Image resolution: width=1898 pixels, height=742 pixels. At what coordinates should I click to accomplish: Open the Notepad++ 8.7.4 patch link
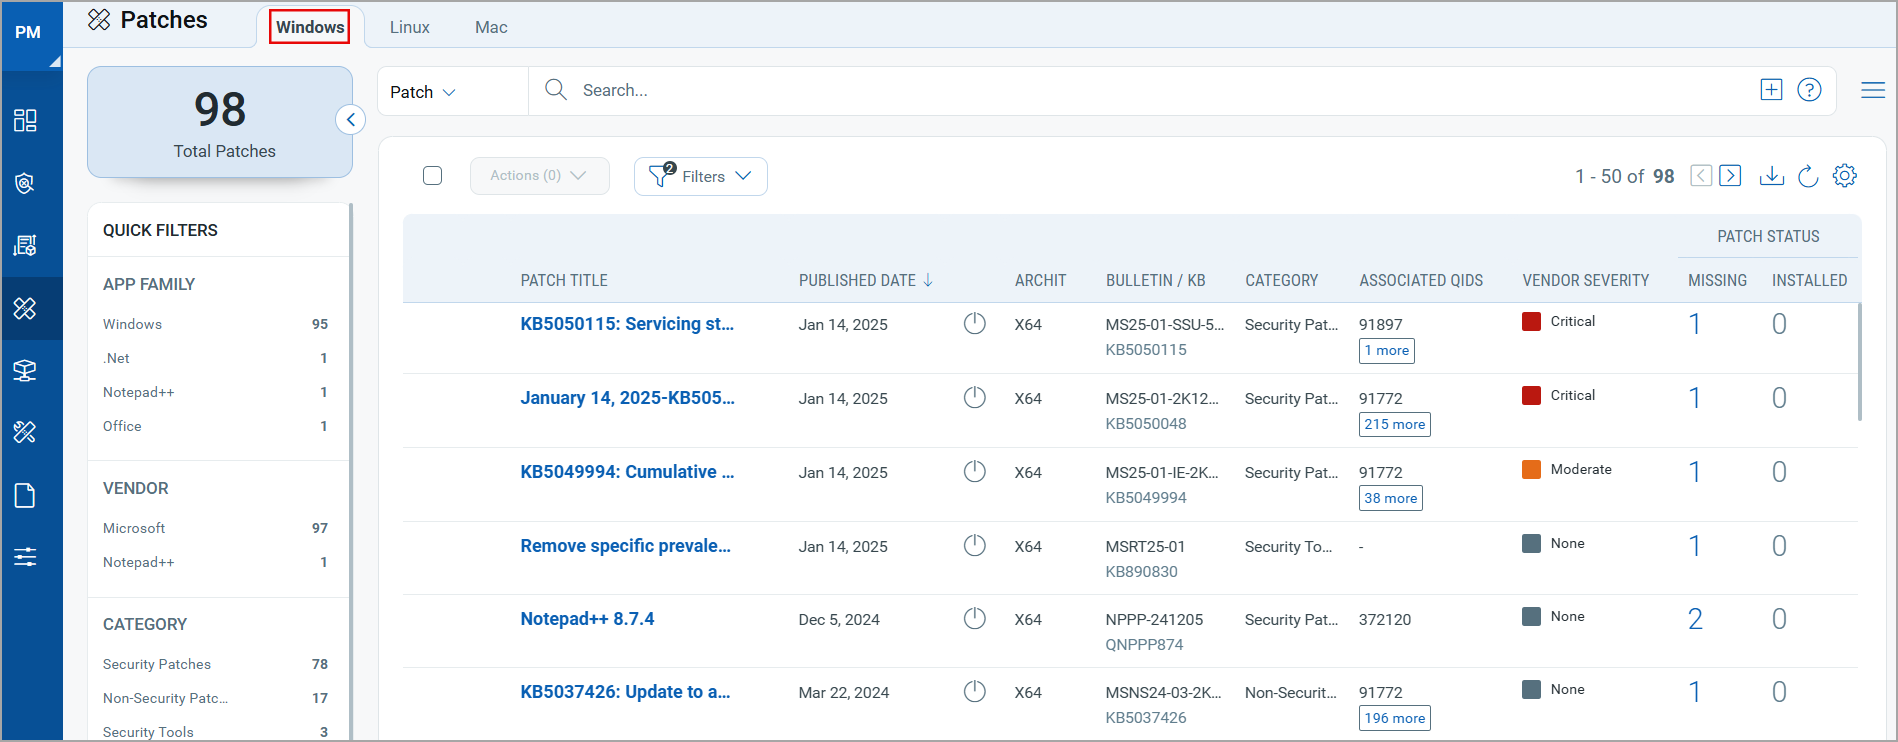[x=587, y=619]
